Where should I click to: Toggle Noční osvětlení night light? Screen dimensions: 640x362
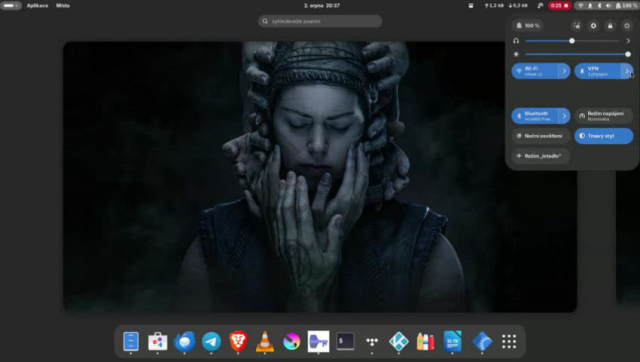point(540,136)
